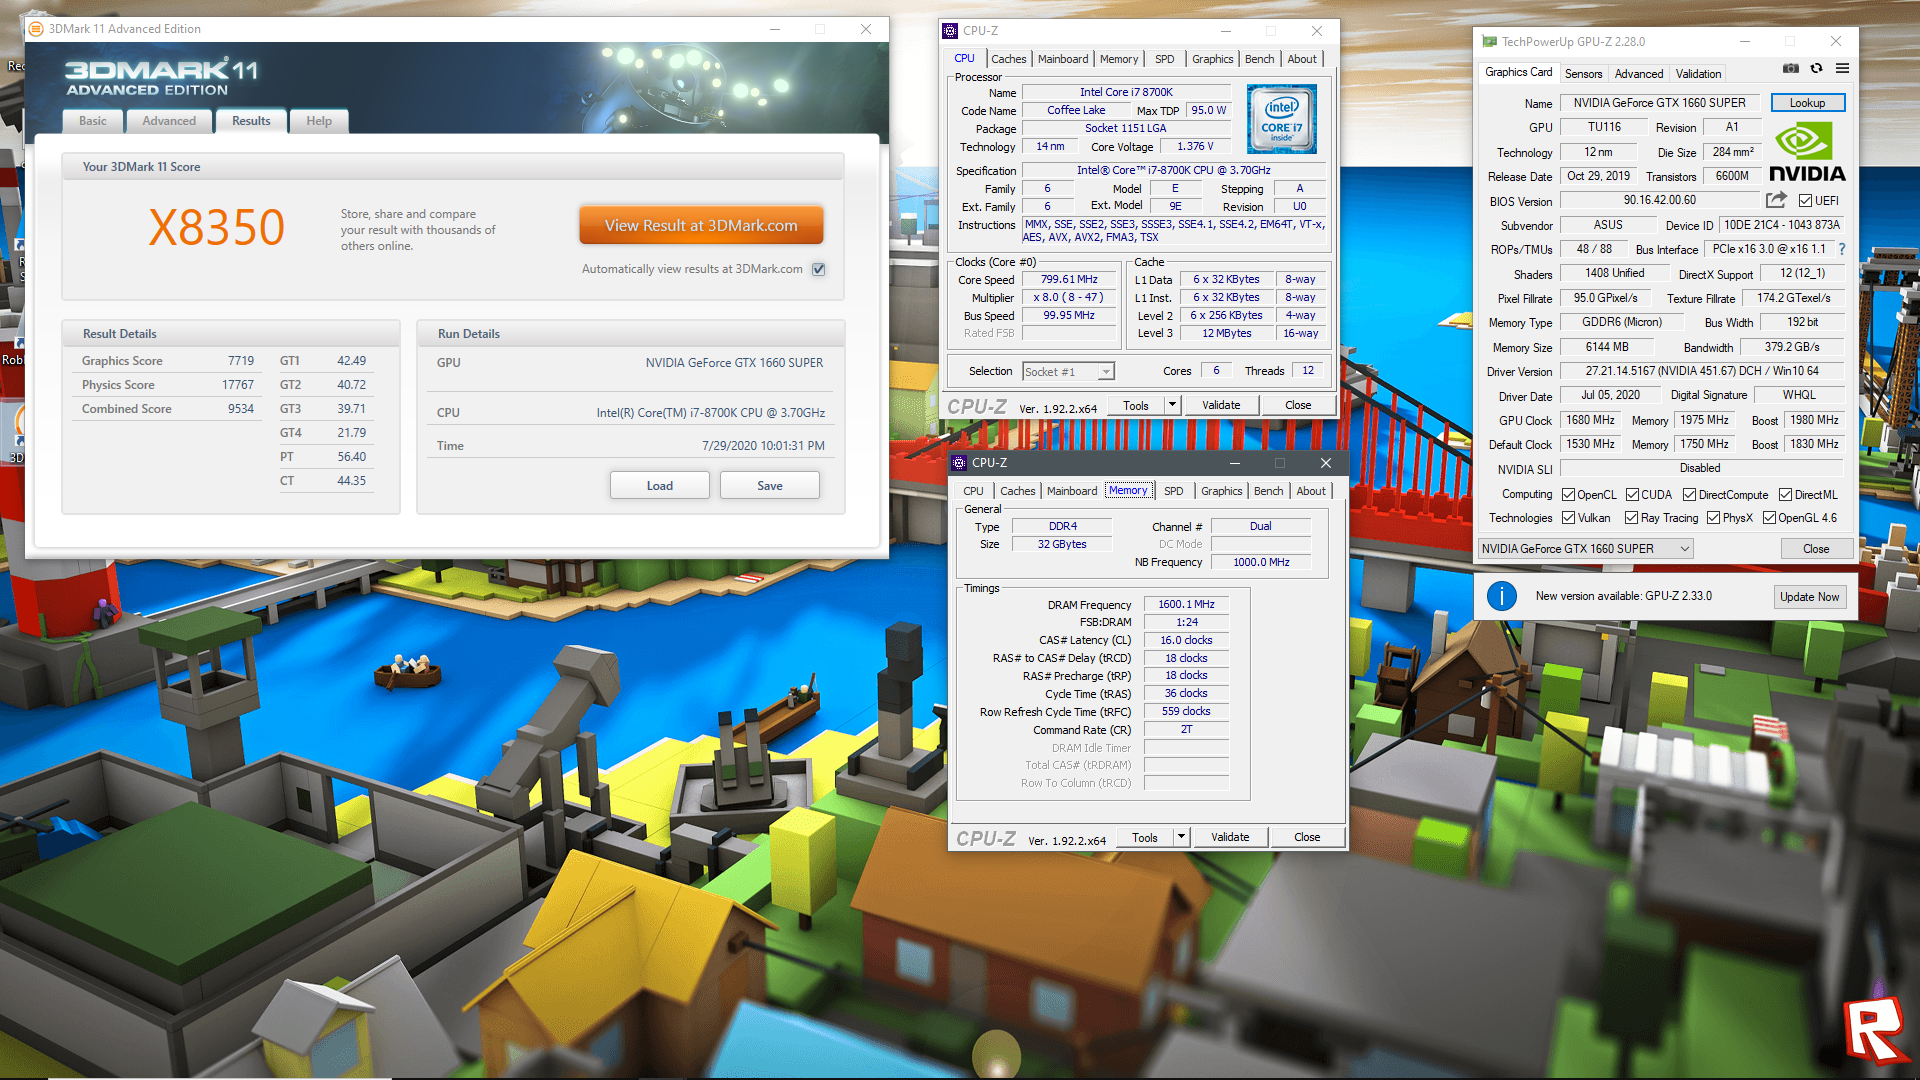Open Bench tab in CPU window of CPU-Z
1920x1080 pixels.
[x=1259, y=59]
